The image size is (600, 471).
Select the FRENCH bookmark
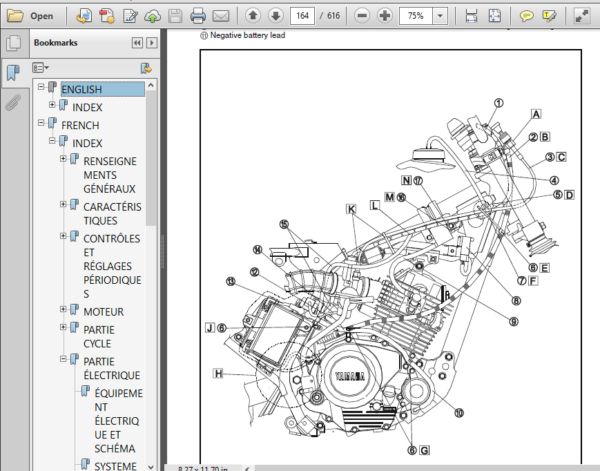[80, 125]
